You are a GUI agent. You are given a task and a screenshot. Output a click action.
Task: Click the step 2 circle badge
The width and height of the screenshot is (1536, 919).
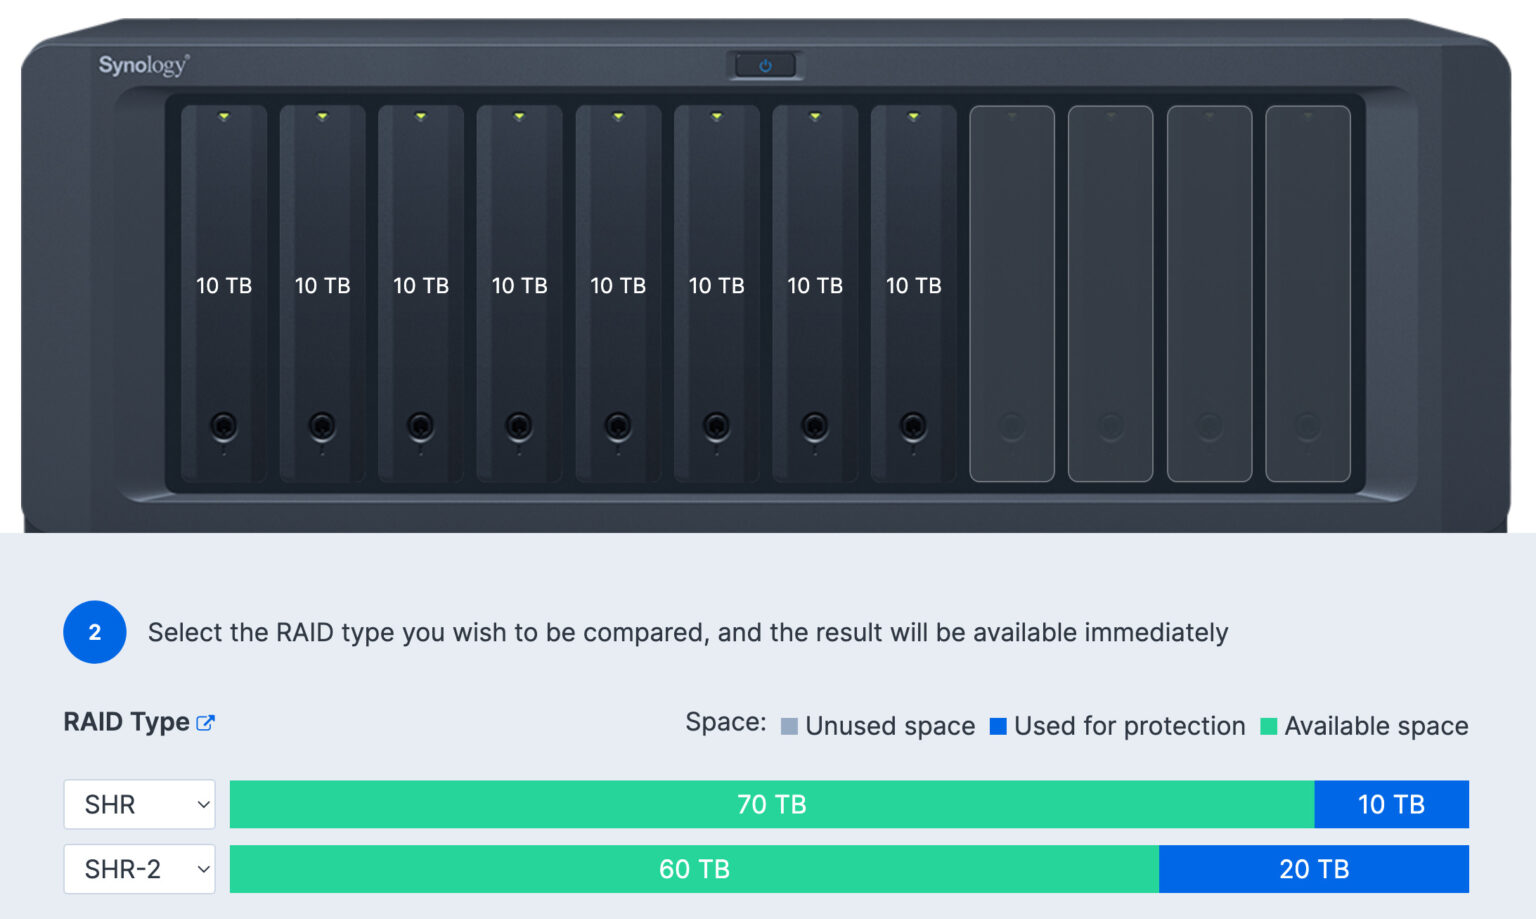[x=95, y=632]
